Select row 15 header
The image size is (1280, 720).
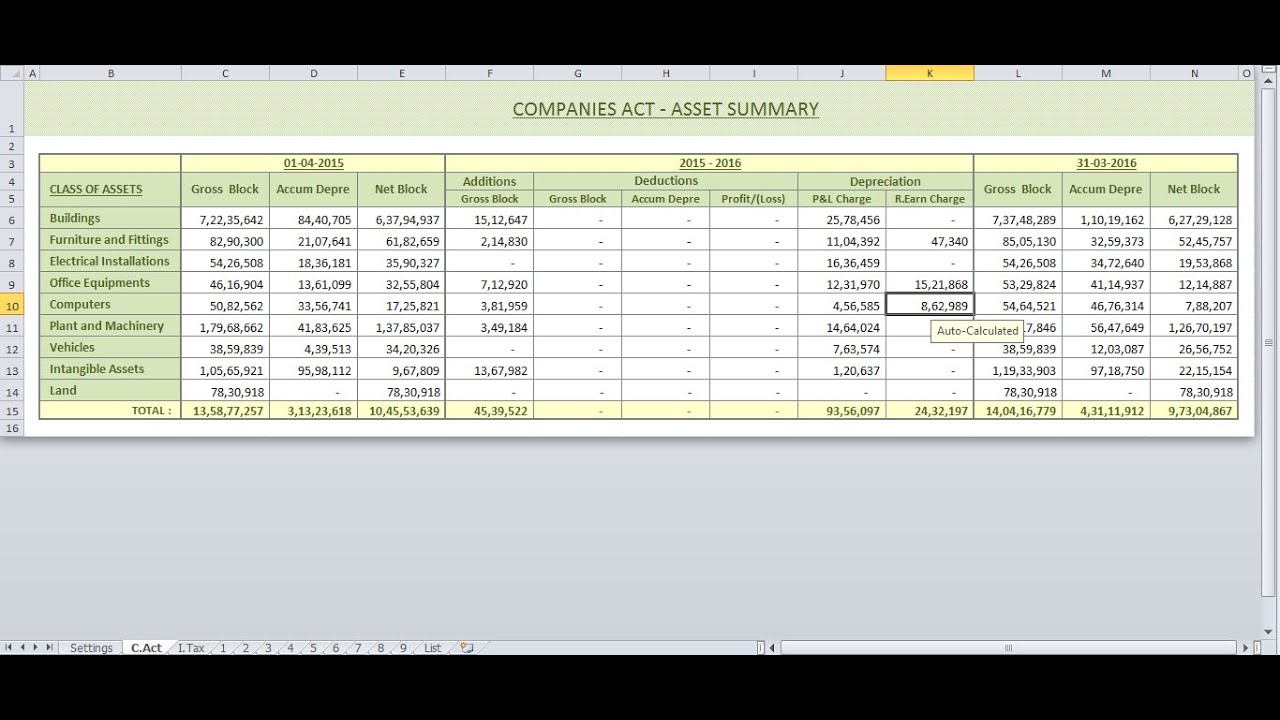tap(11, 411)
